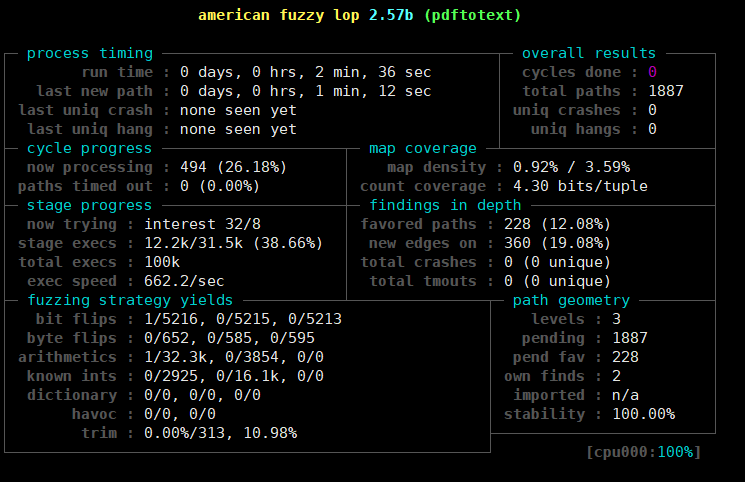Click havoc value '0/0, 0/0'

[180, 414]
